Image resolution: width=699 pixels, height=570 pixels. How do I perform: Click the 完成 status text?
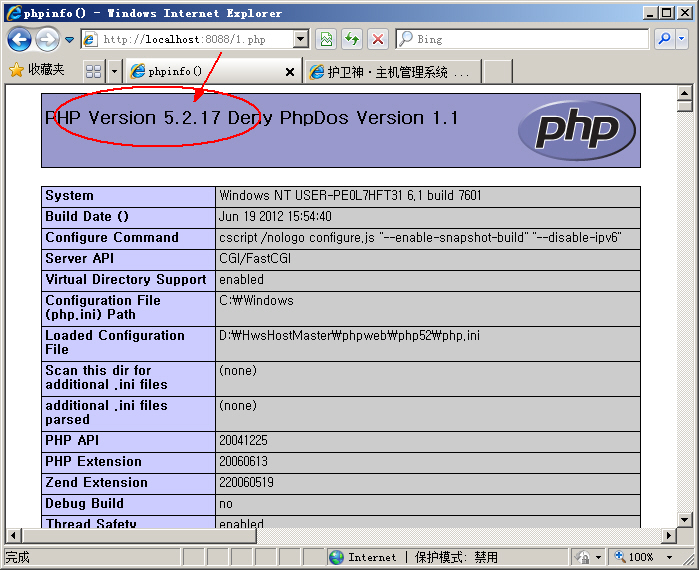(17, 557)
